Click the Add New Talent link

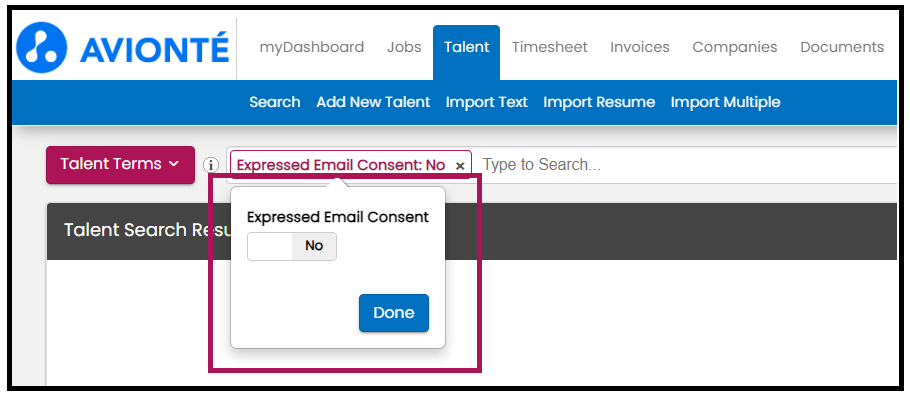click(x=373, y=102)
